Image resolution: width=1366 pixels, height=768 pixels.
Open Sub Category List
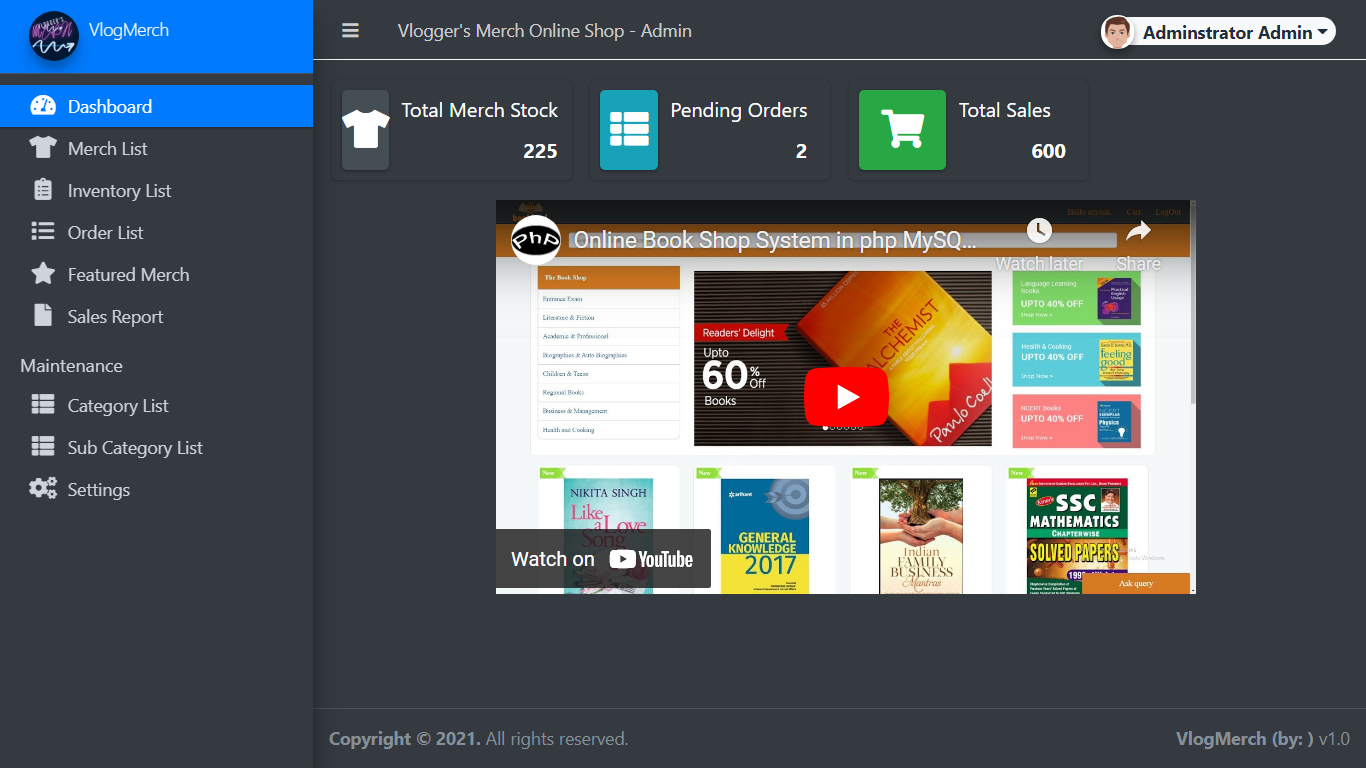pos(156,447)
